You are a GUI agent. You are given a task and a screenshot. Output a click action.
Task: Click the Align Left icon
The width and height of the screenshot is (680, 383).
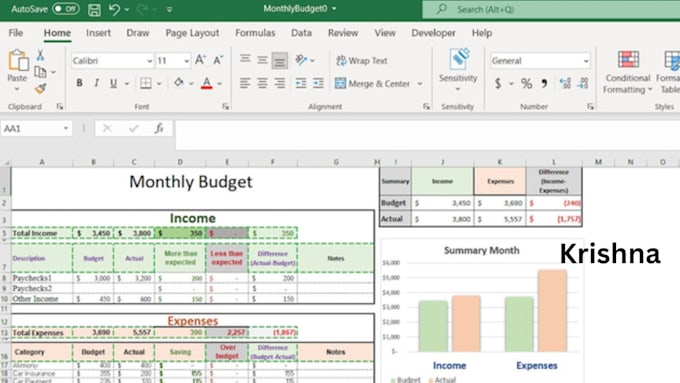coord(245,83)
